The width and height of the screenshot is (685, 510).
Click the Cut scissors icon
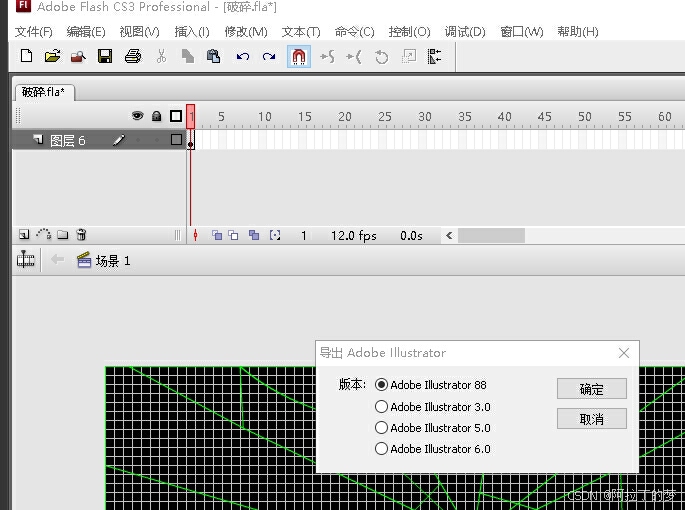(162, 56)
